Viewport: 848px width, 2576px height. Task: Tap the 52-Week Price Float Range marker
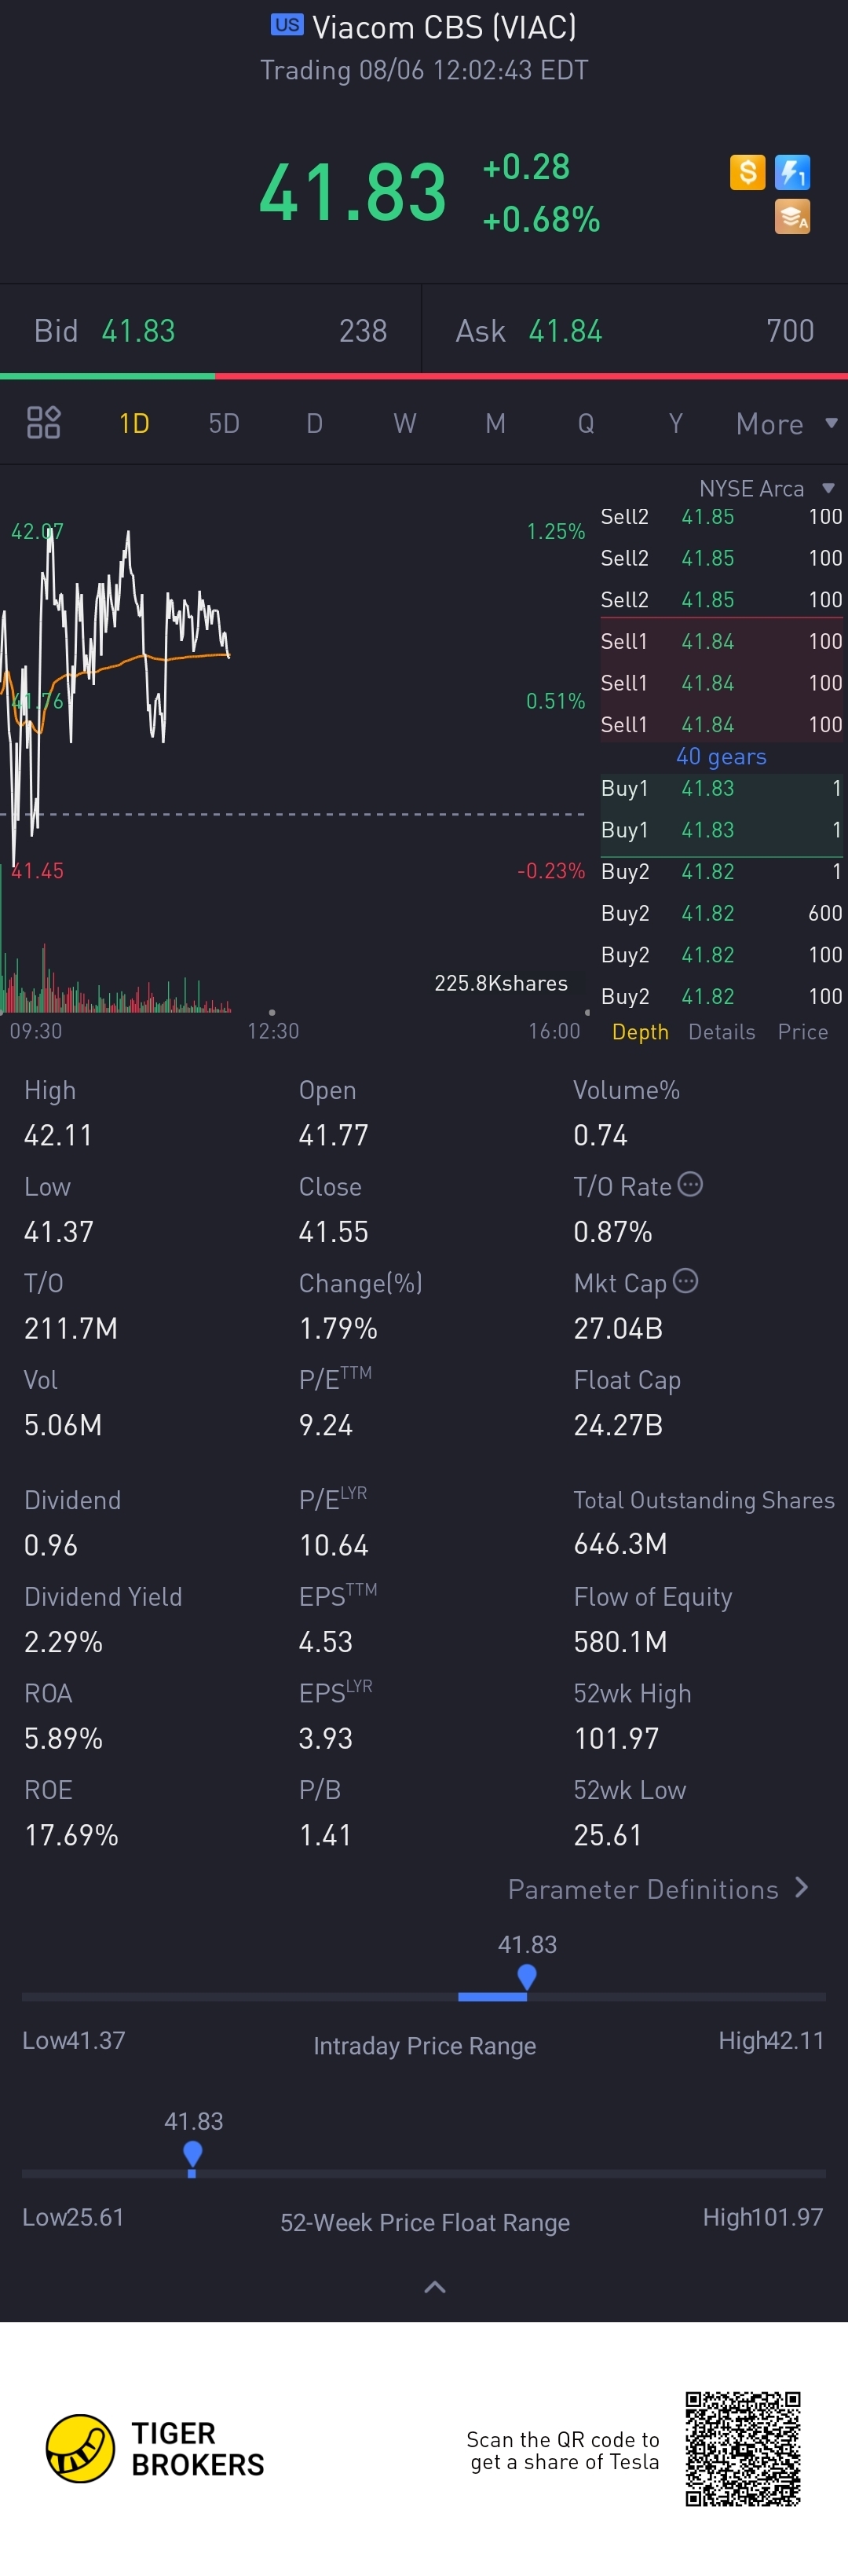click(193, 2154)
